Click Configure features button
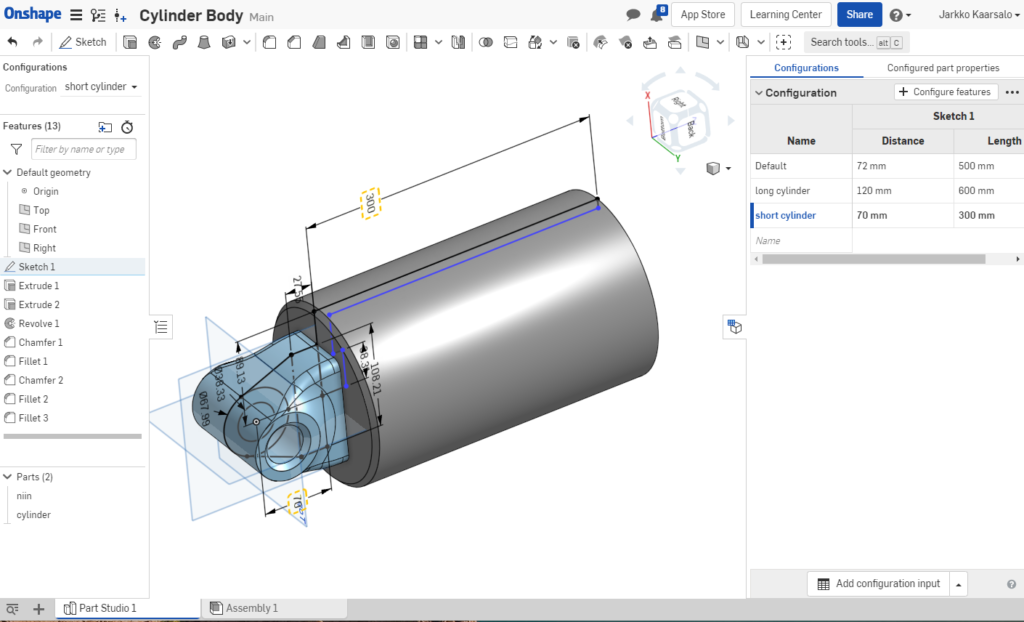Viewport: 1024px width, 622px height. [946, 92]
